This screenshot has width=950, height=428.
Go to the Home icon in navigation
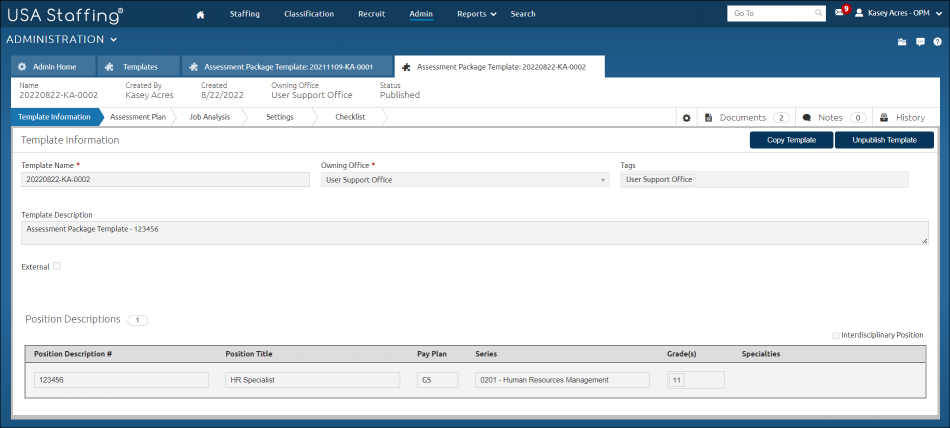click(x=201, y=15)
